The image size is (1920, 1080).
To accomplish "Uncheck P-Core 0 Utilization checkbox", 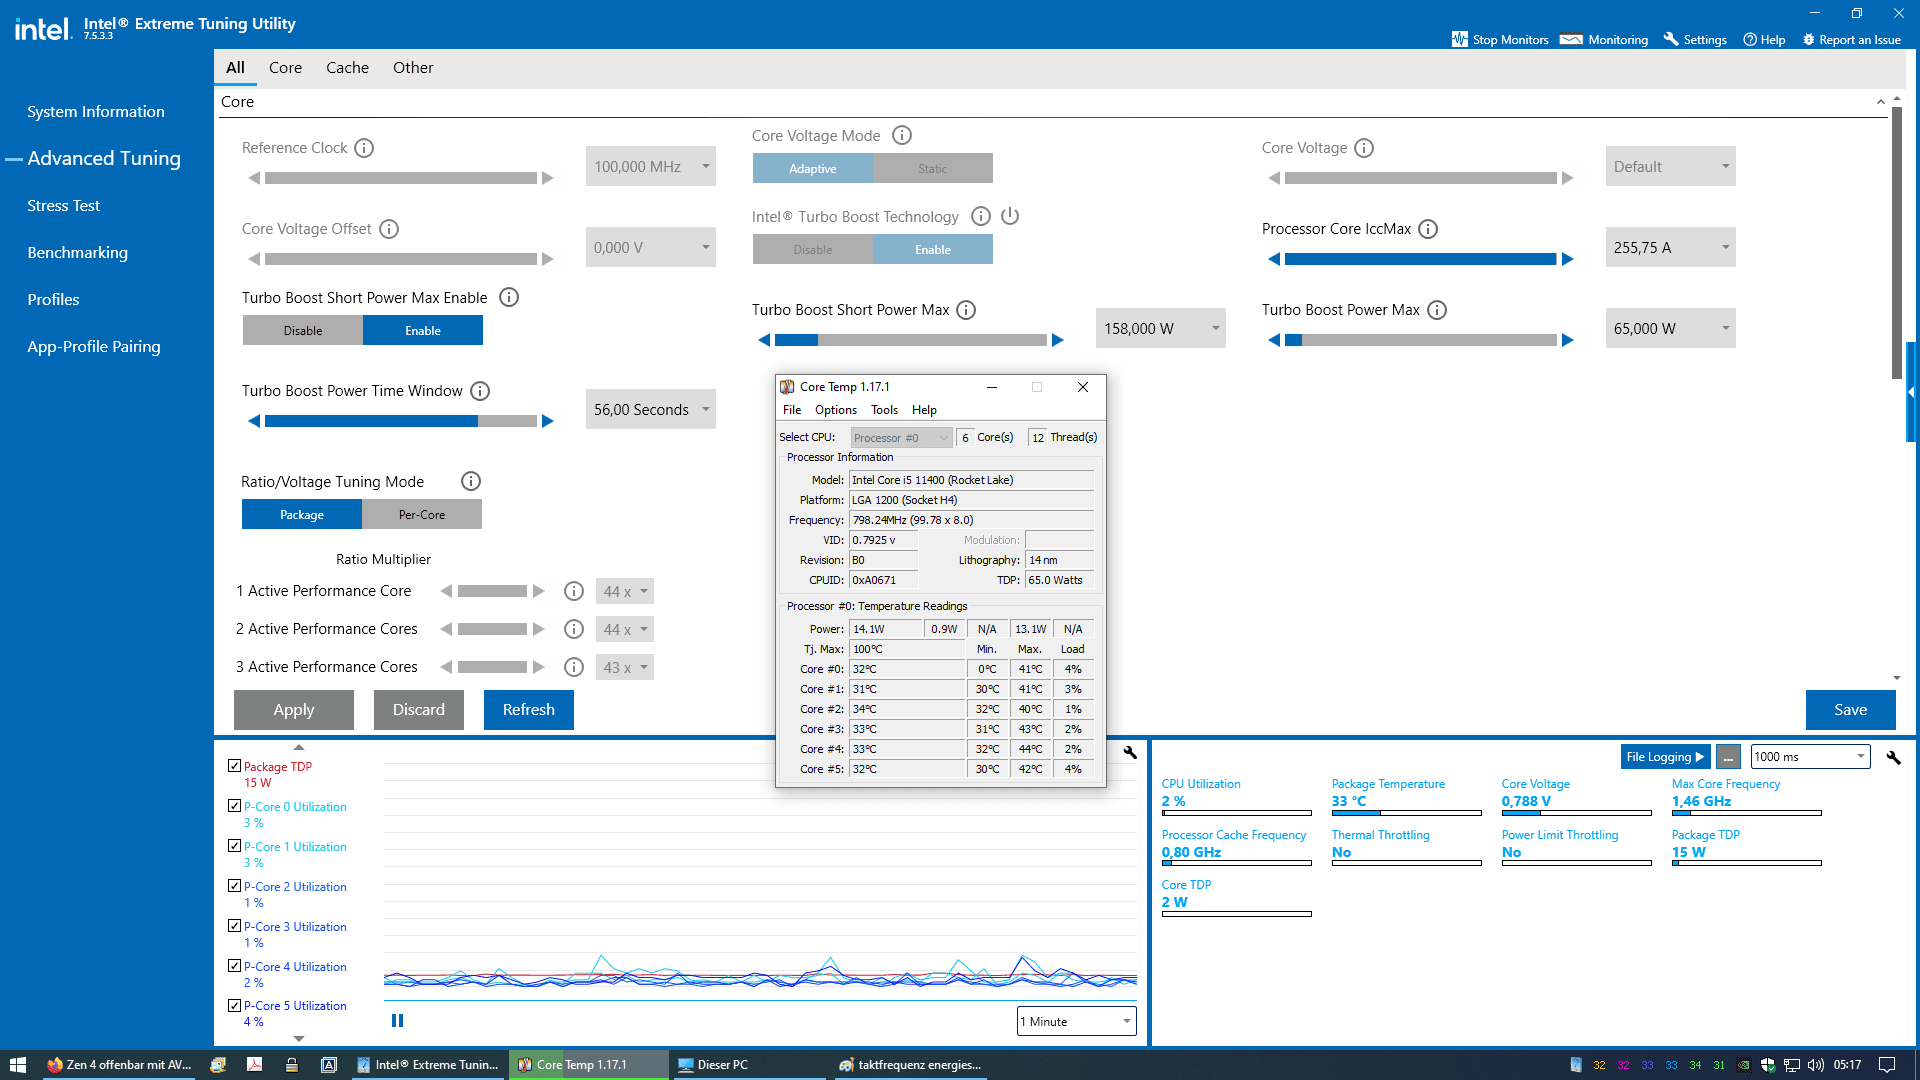I will (234, 806).
